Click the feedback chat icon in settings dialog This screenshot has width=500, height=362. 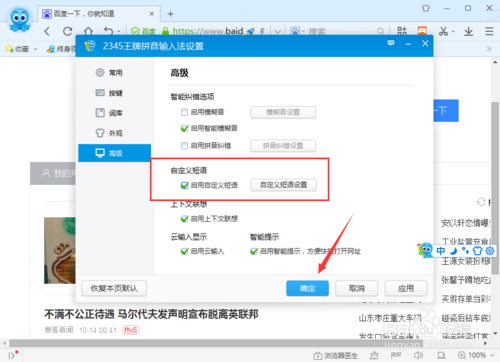click(x=391, y=44)
